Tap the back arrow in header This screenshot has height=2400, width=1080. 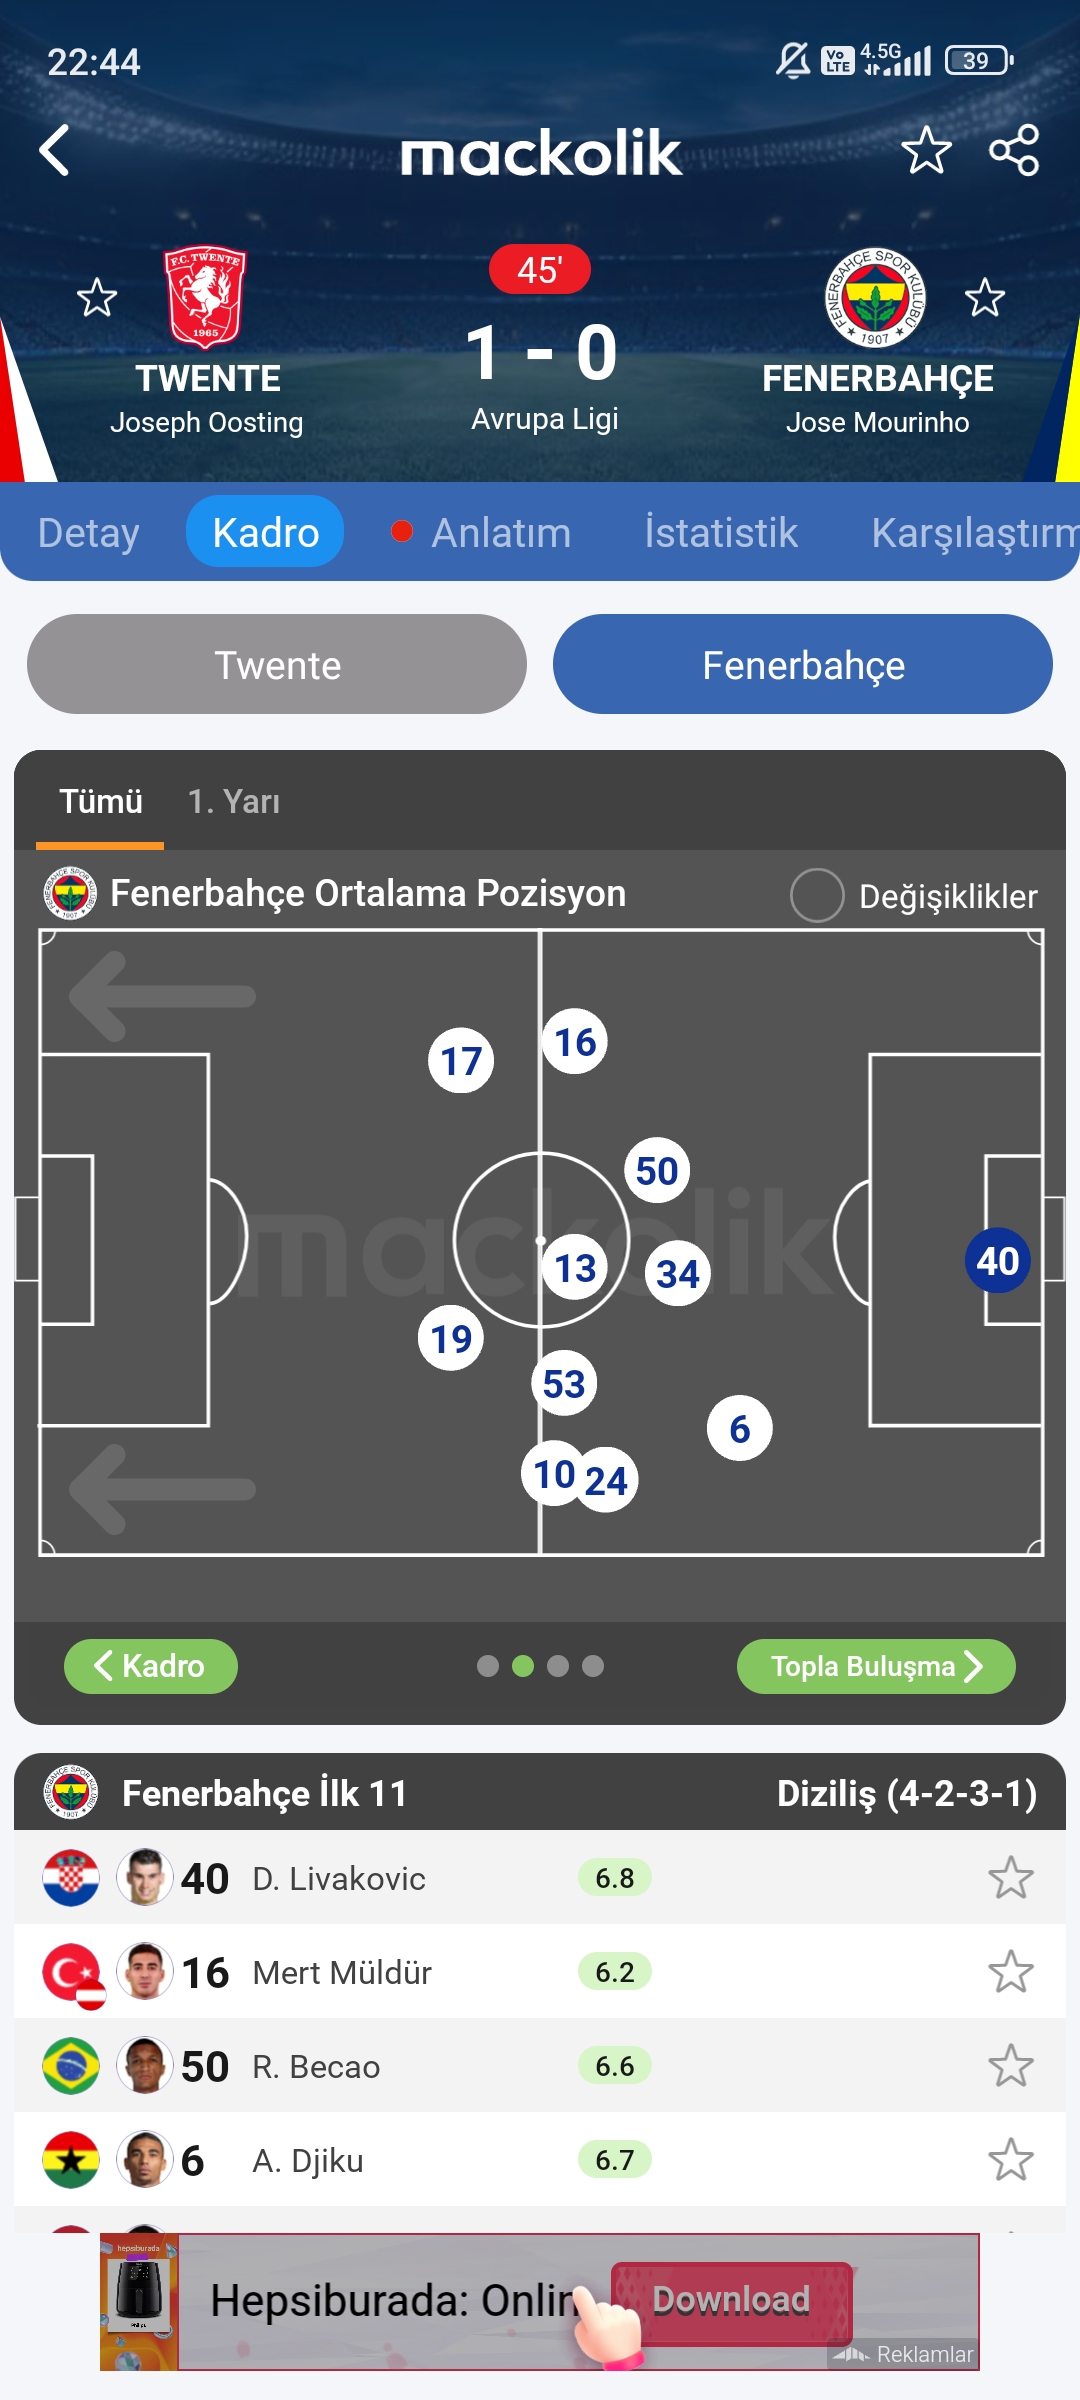(54, 151)
